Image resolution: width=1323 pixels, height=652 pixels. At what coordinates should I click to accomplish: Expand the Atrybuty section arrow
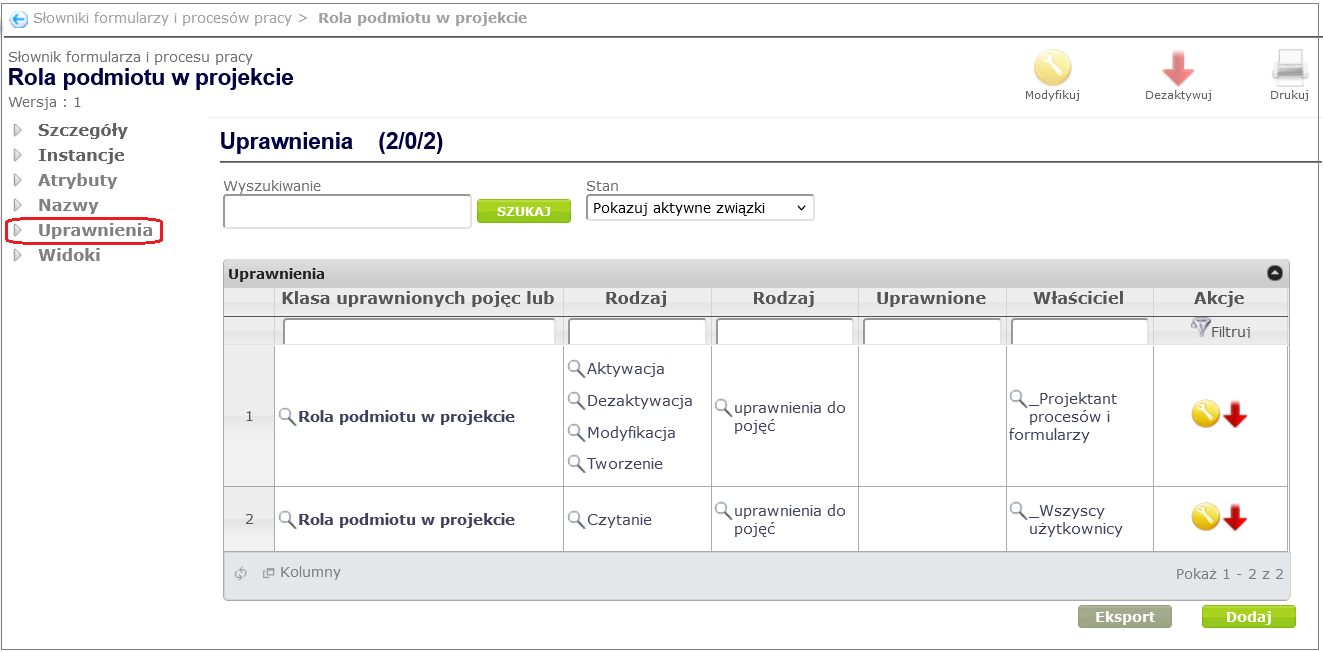tap(18, 181)
